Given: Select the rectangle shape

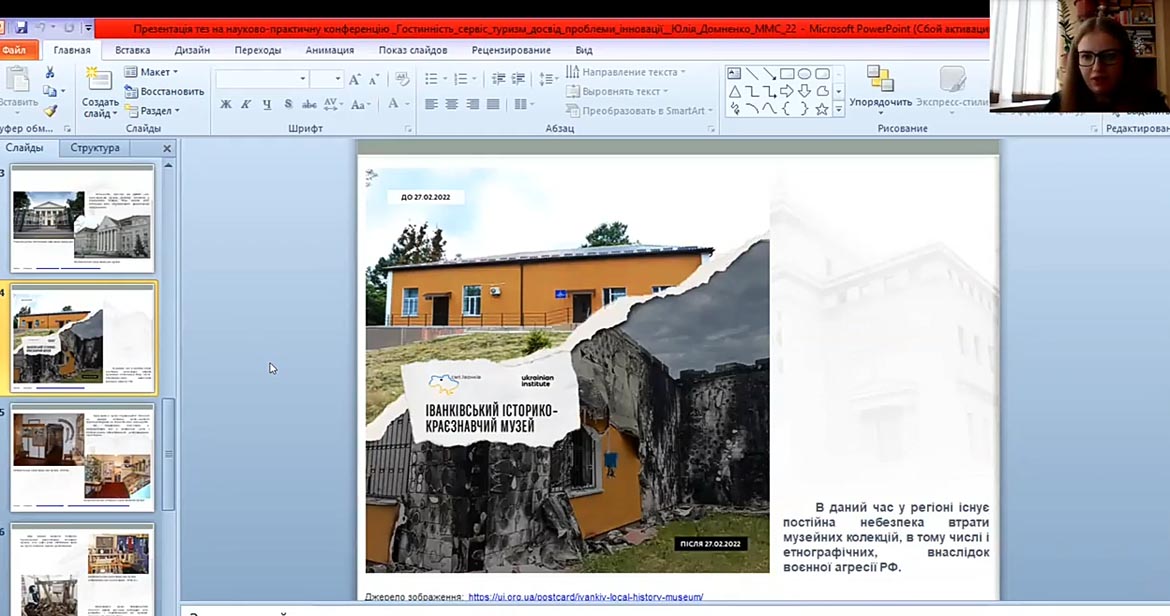Looking at the screenshot, I should [x=786, y=74].
